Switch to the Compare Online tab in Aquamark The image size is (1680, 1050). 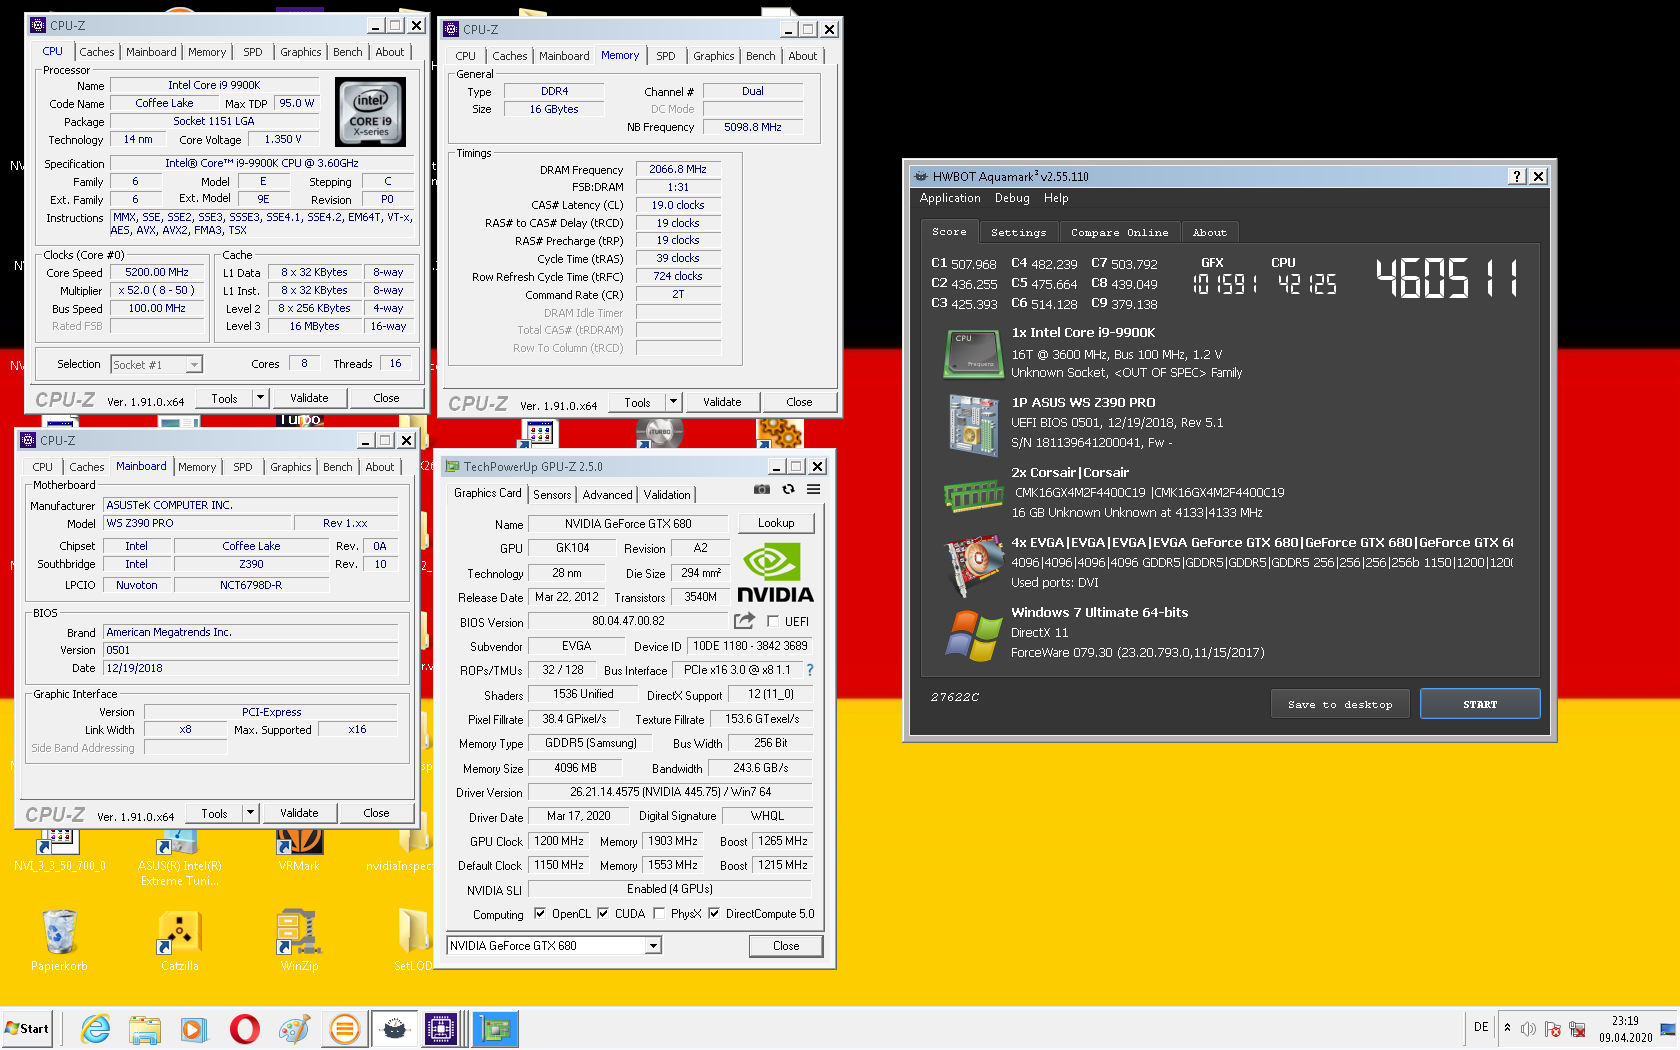[x=1119, y=232]
